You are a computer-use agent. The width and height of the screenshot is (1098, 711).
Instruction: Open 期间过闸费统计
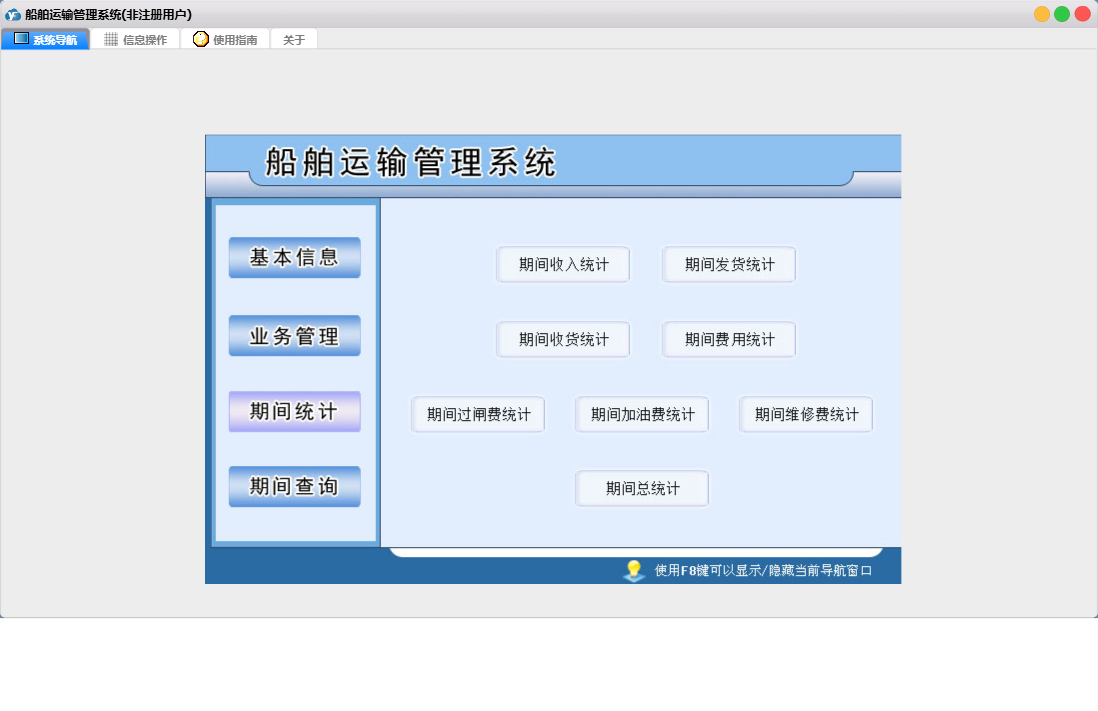click(x=478, y=414)
